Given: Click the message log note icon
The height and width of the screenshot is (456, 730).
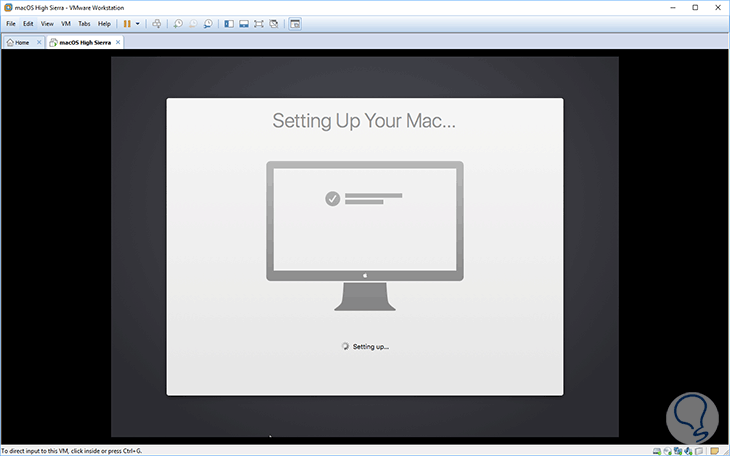Looking at the screenshot, I should (x=715, y=451).
